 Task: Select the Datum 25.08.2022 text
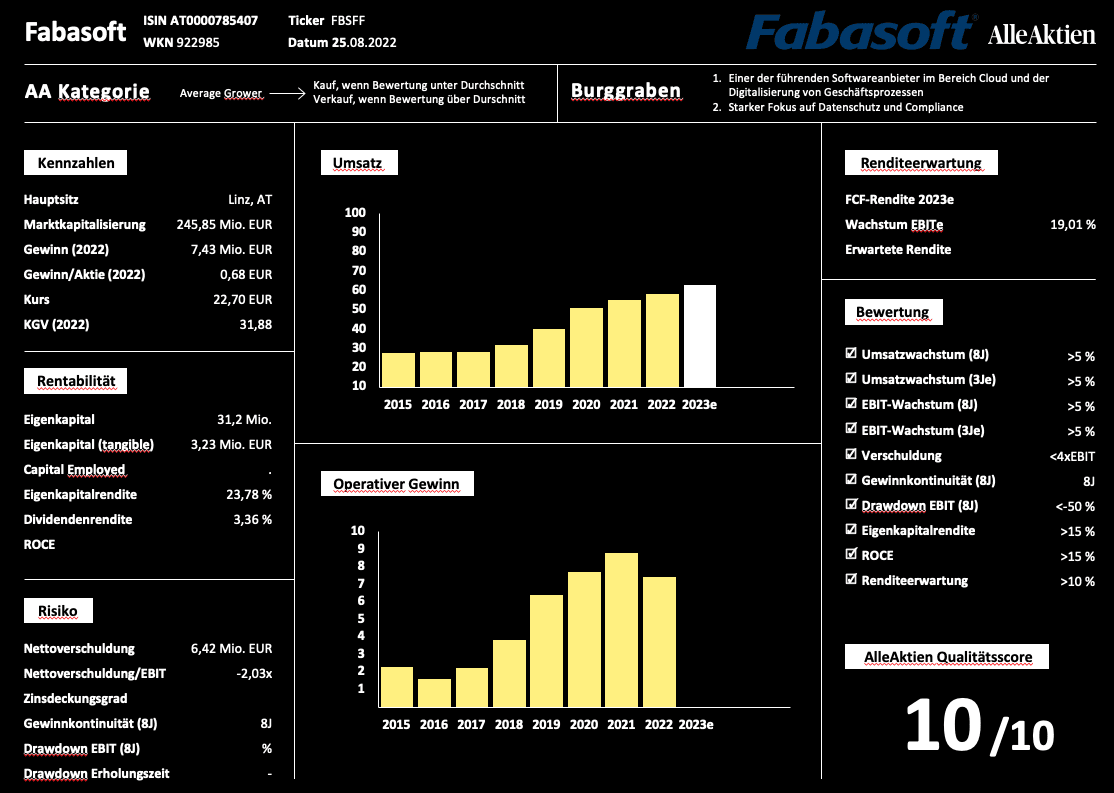tap(342, 43)
